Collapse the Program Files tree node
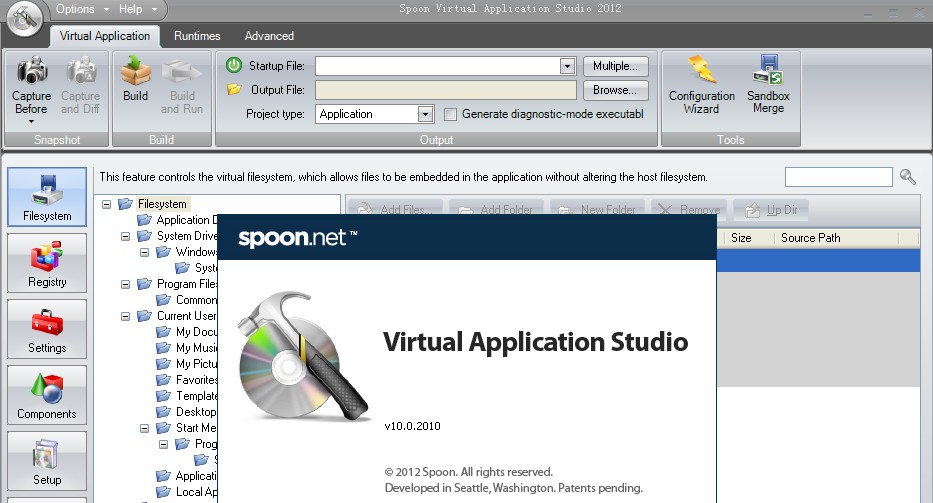The image size is (933, 503). click(126, 285)
